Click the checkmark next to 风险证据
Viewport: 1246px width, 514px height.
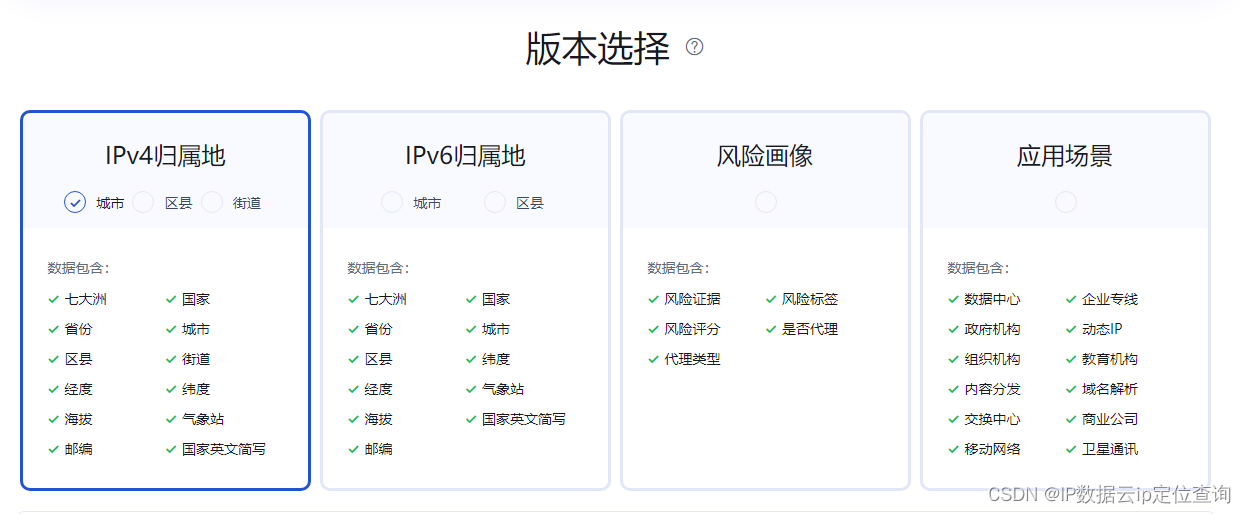tap(654, 299)
